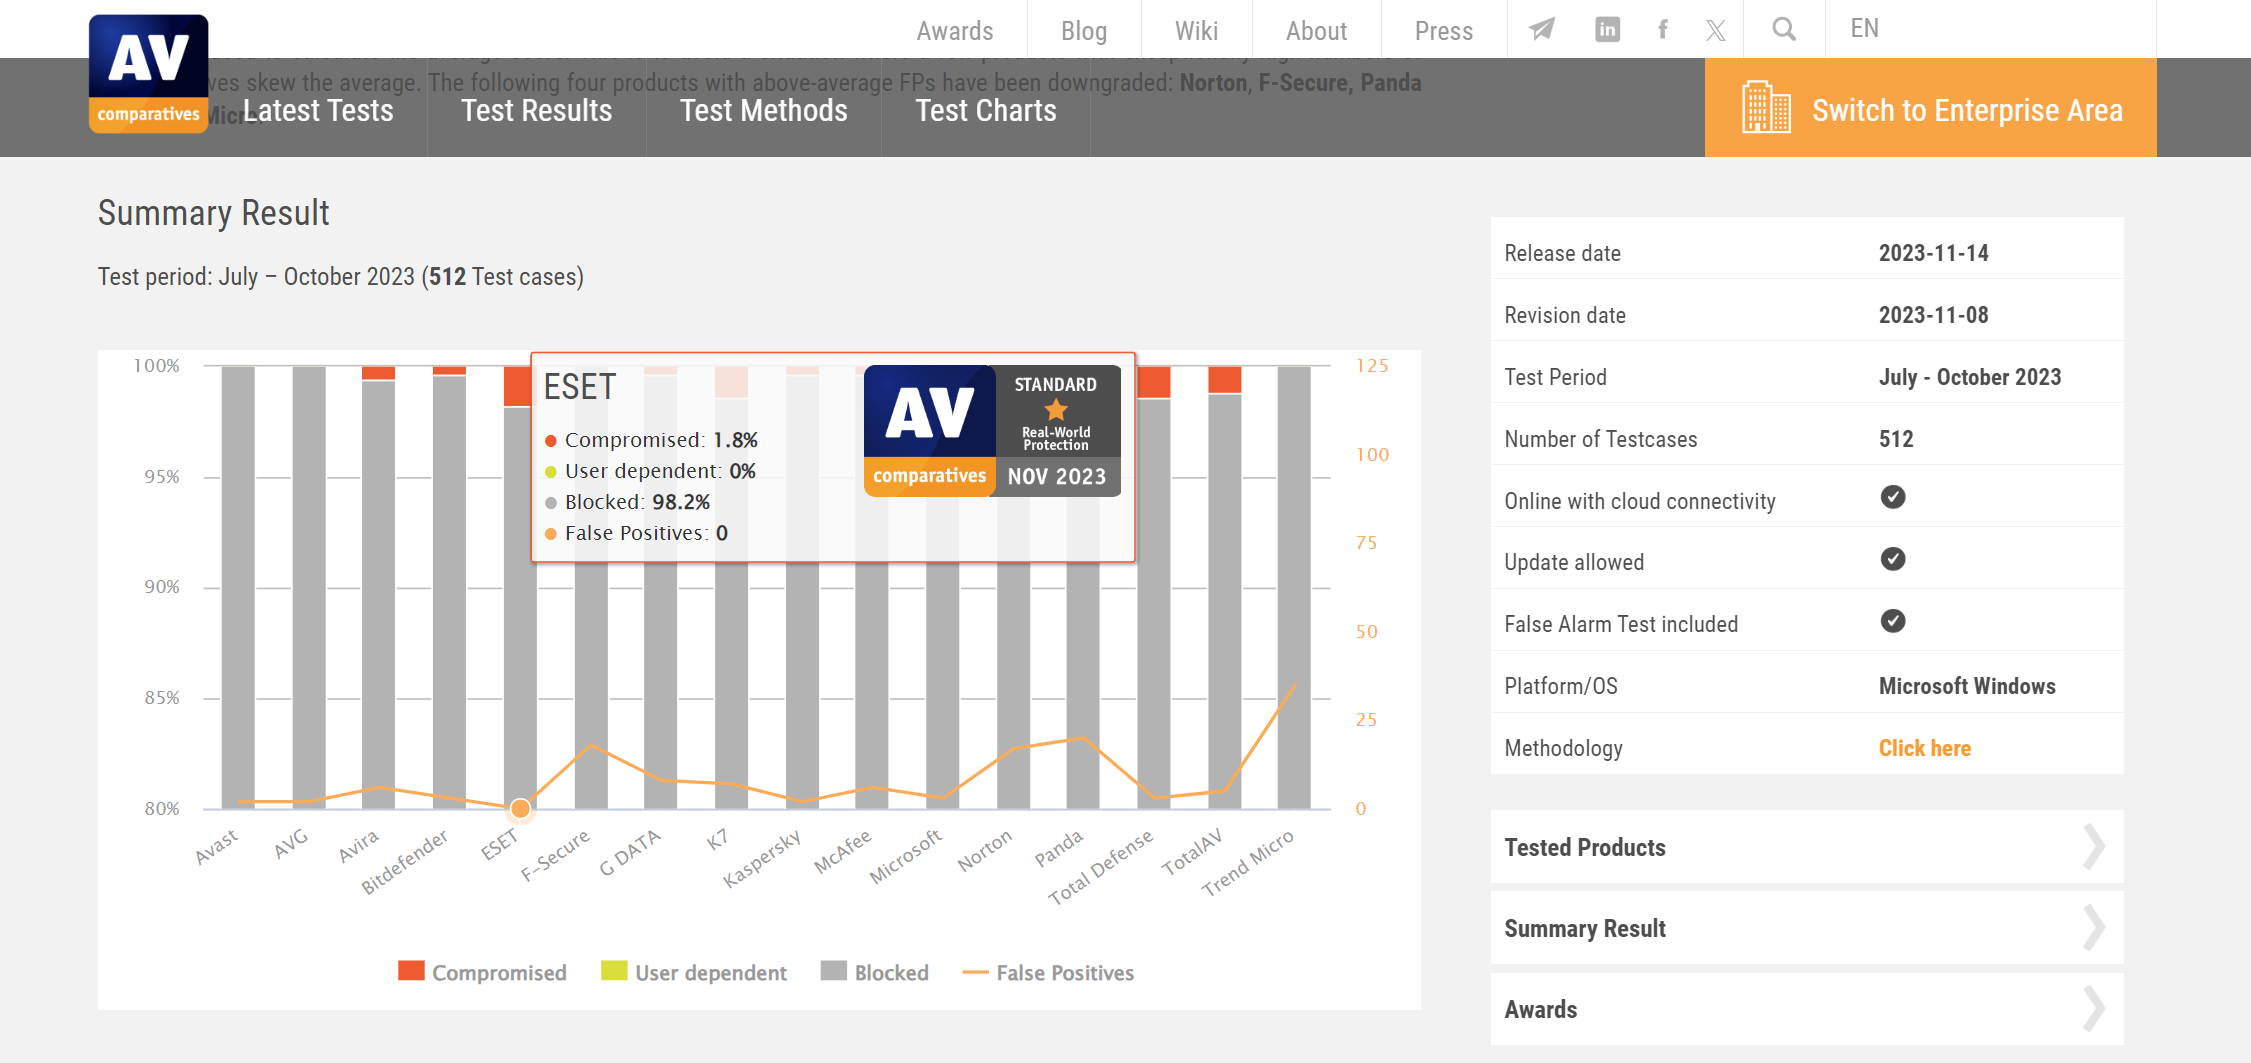
Task: Open the Press page link
Action: pyautogui.click(x=1443, y=31)
